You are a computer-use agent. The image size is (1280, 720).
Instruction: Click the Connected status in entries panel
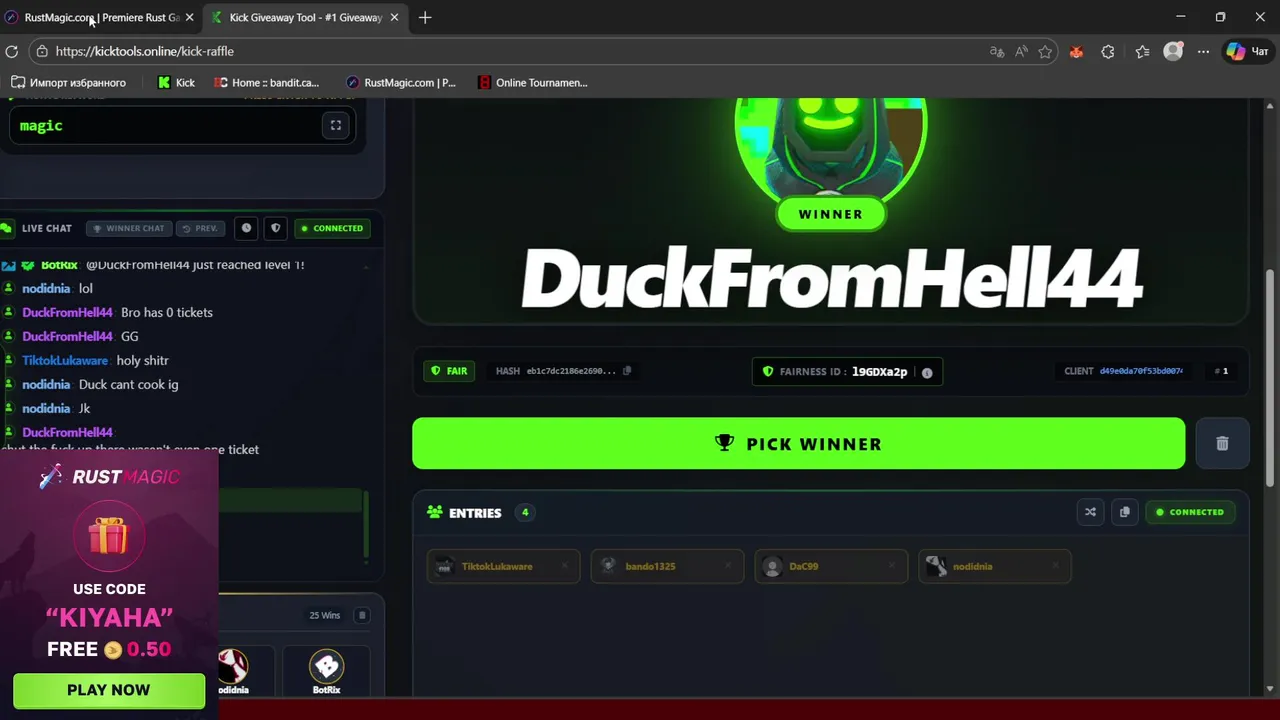click(x=1190, y=512)
